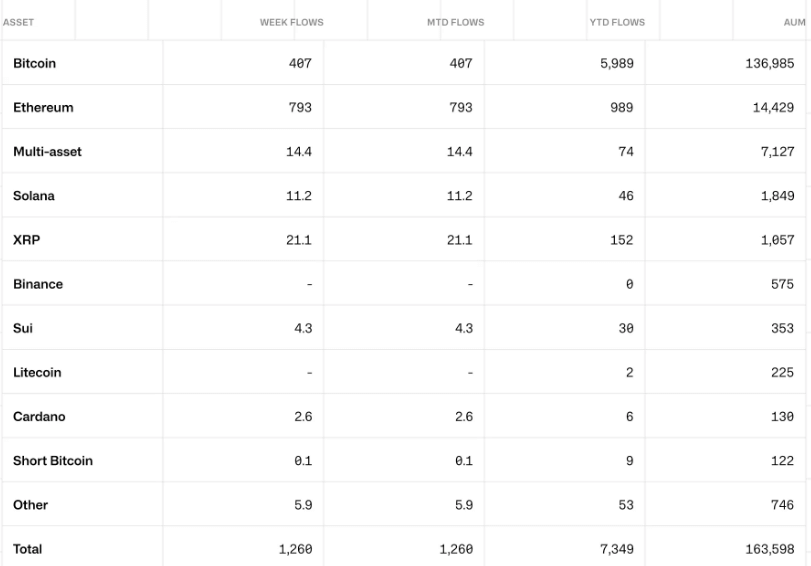The image size is (811, 566).
Task: Select the Total AUM value 163,598
Action: click(769, 549)
